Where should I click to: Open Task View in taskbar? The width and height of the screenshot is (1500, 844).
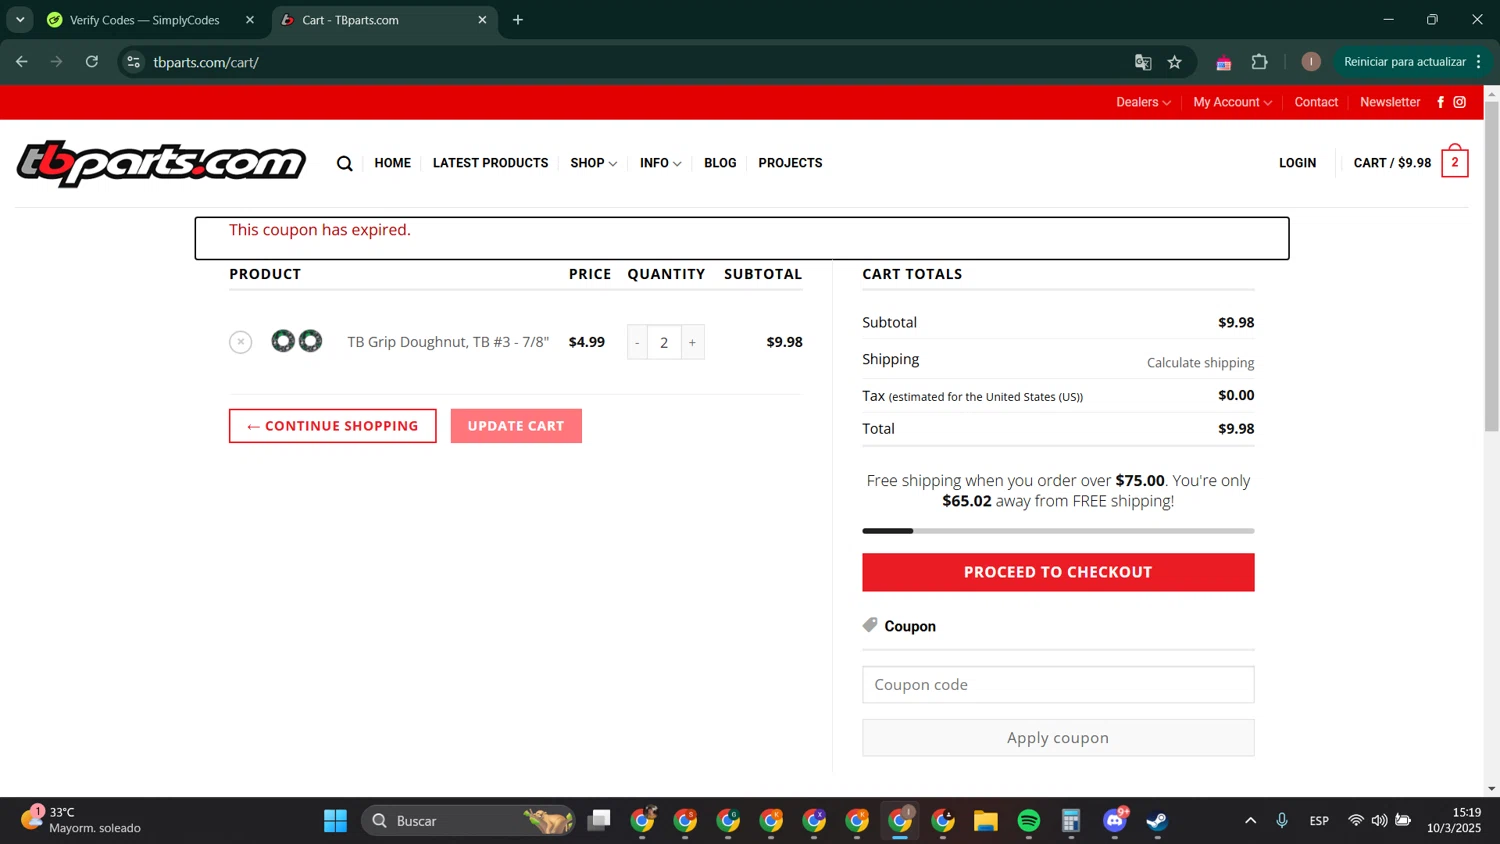point(599,821)
